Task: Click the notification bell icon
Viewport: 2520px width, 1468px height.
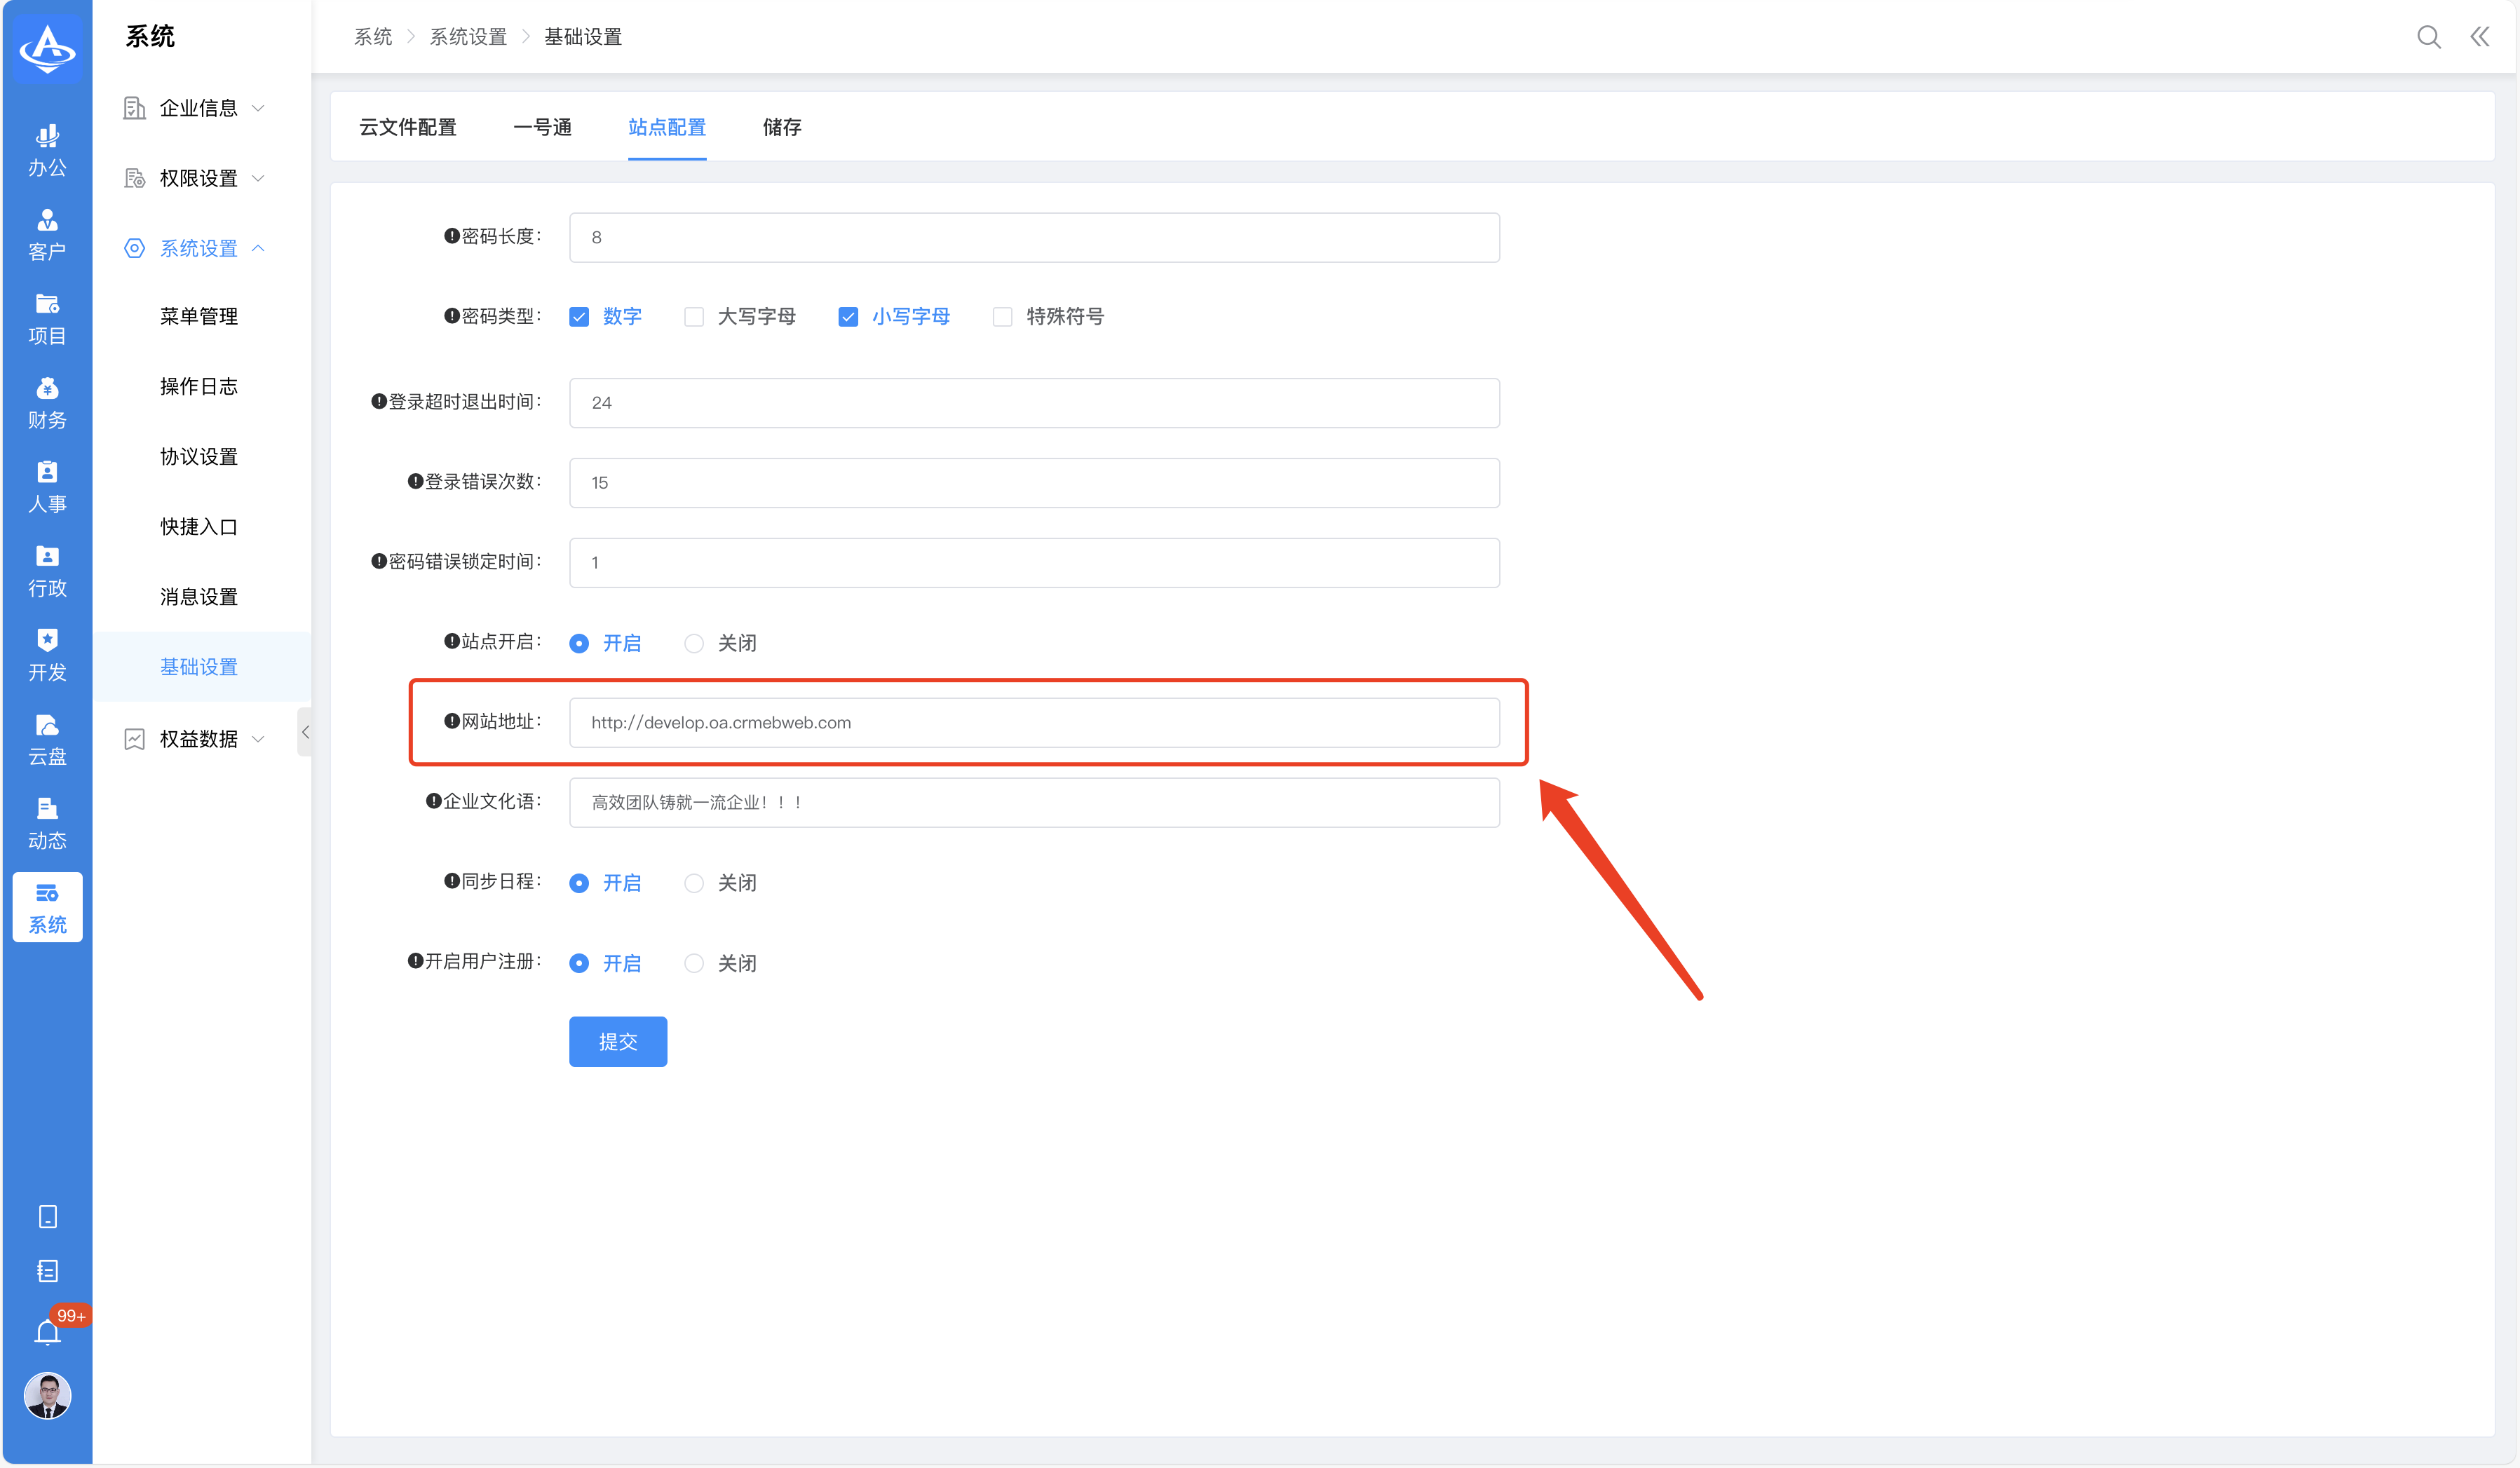Action: coord(47,1332)
